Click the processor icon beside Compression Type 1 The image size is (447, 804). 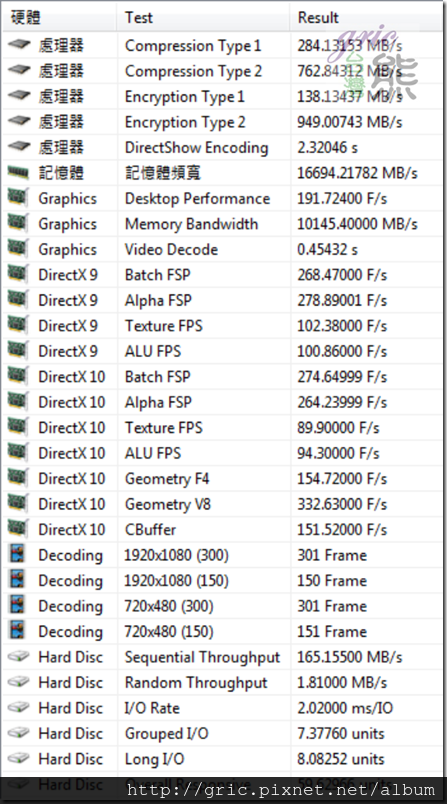pos(19,45)
